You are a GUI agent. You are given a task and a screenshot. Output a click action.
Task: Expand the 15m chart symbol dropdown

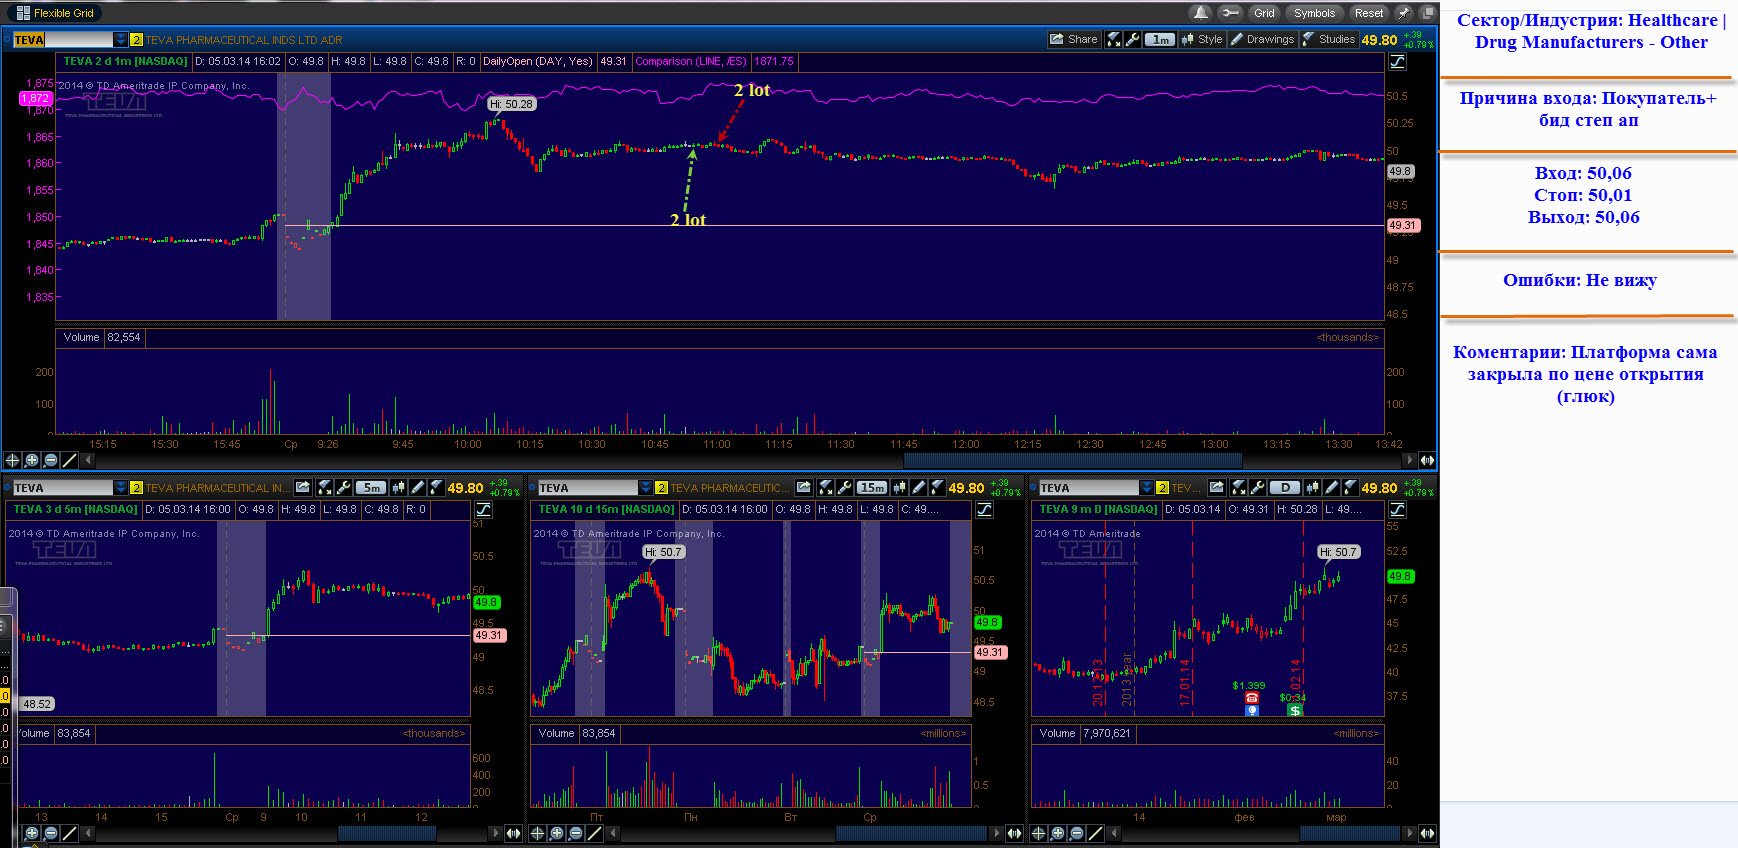[645, 488]
